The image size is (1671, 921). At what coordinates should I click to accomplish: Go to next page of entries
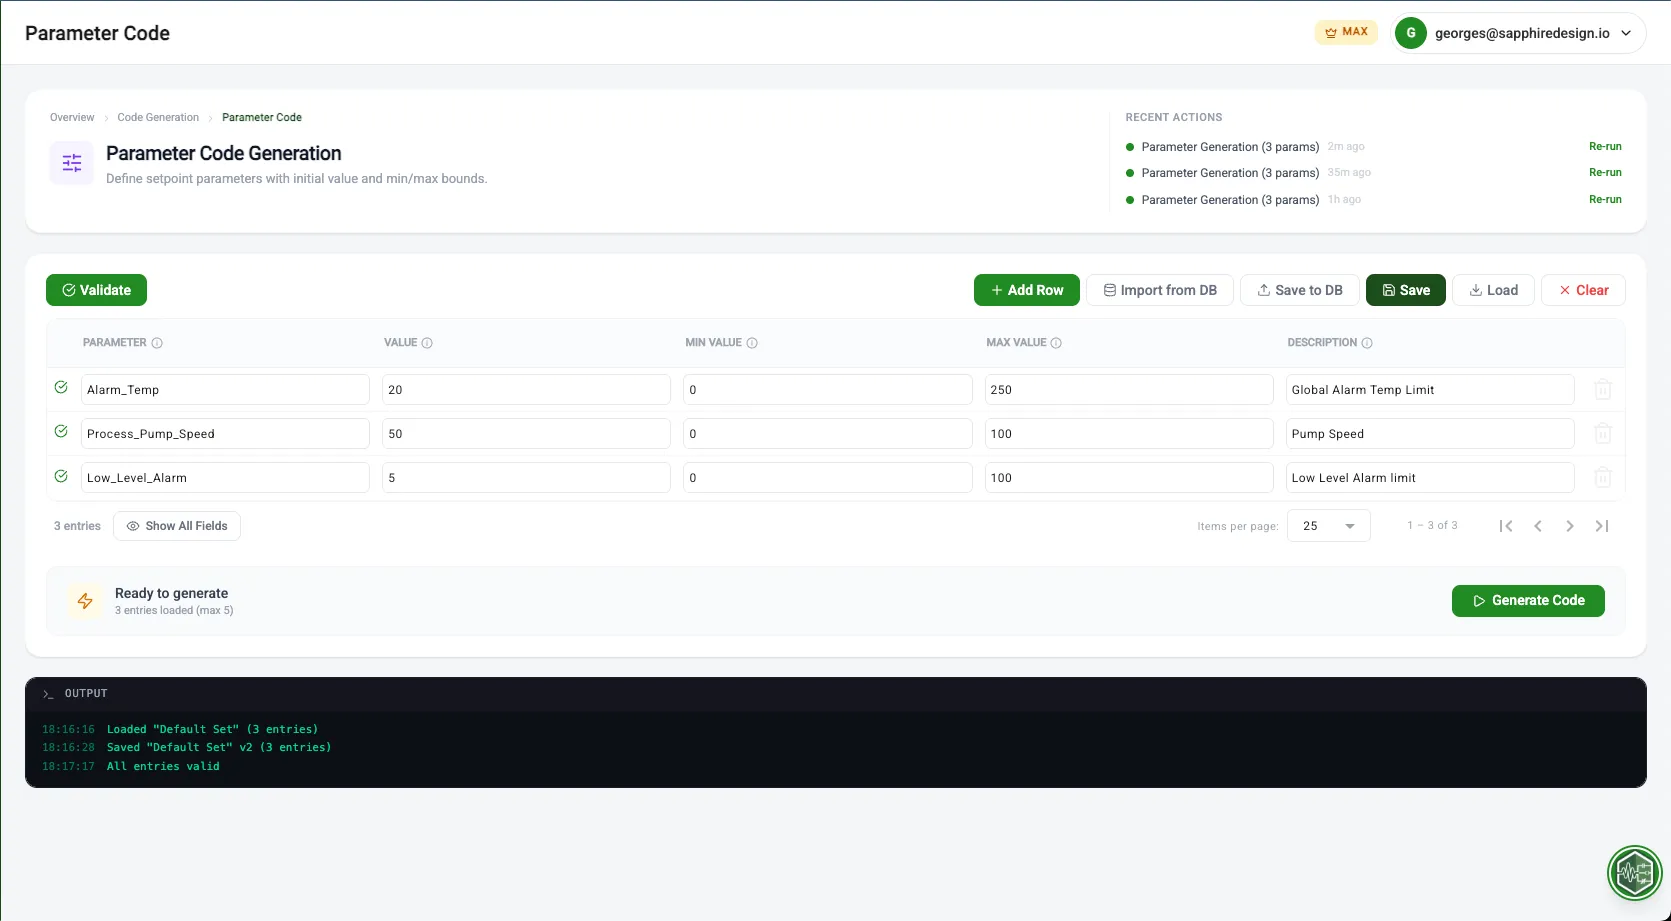1570,526
